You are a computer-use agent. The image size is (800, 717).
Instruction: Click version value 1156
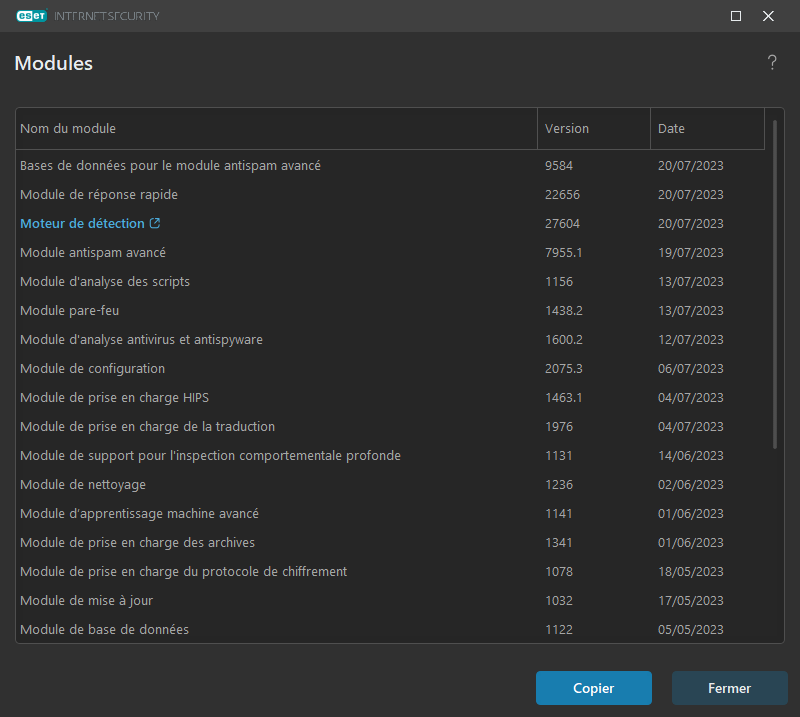pos(559,282)
